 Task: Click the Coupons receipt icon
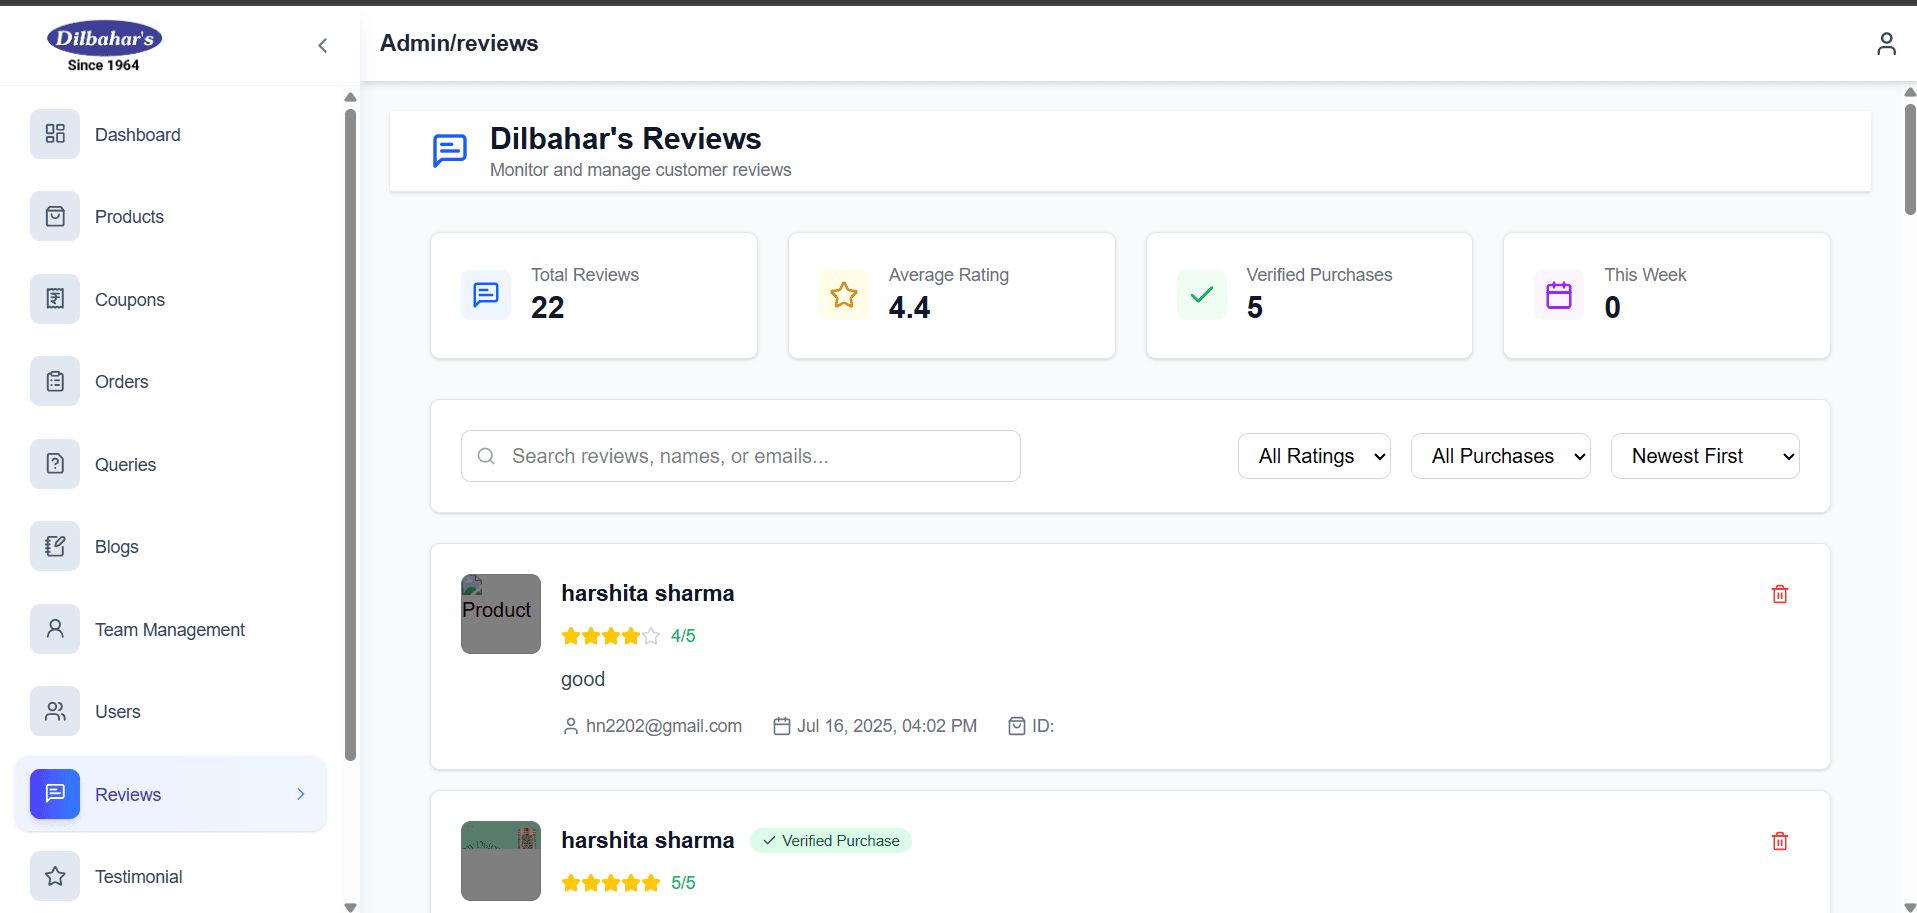coord(55,299)
